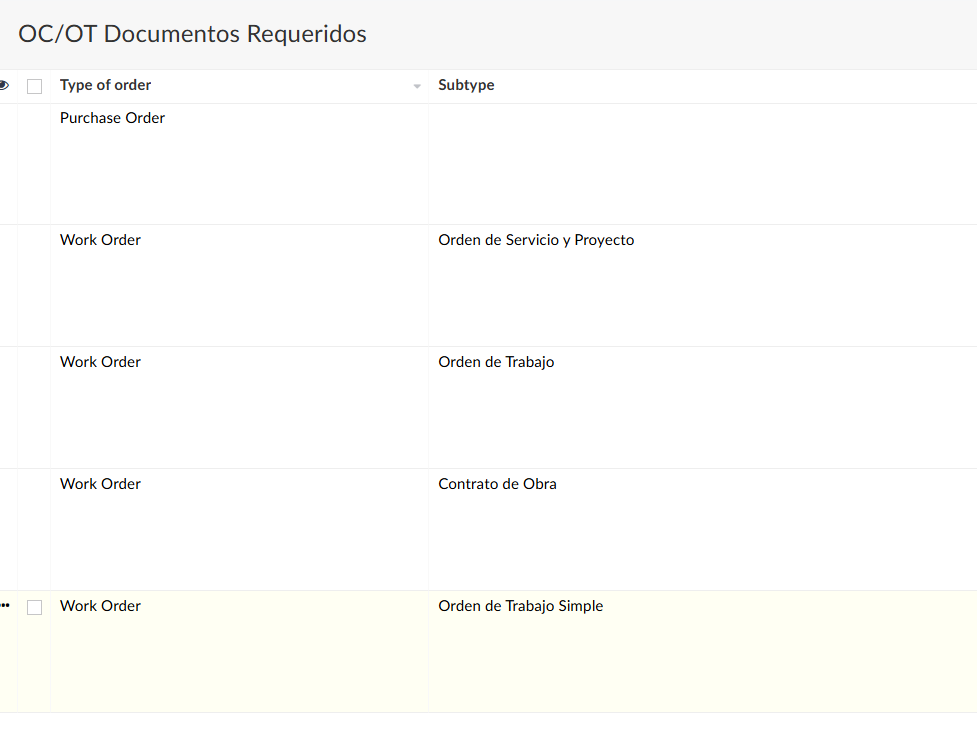Viewport: 977px width, 753px height.
Task: Select the Orden de Trabajo subtype in third row
Action: pyautogui.click(x=496, y=362)
